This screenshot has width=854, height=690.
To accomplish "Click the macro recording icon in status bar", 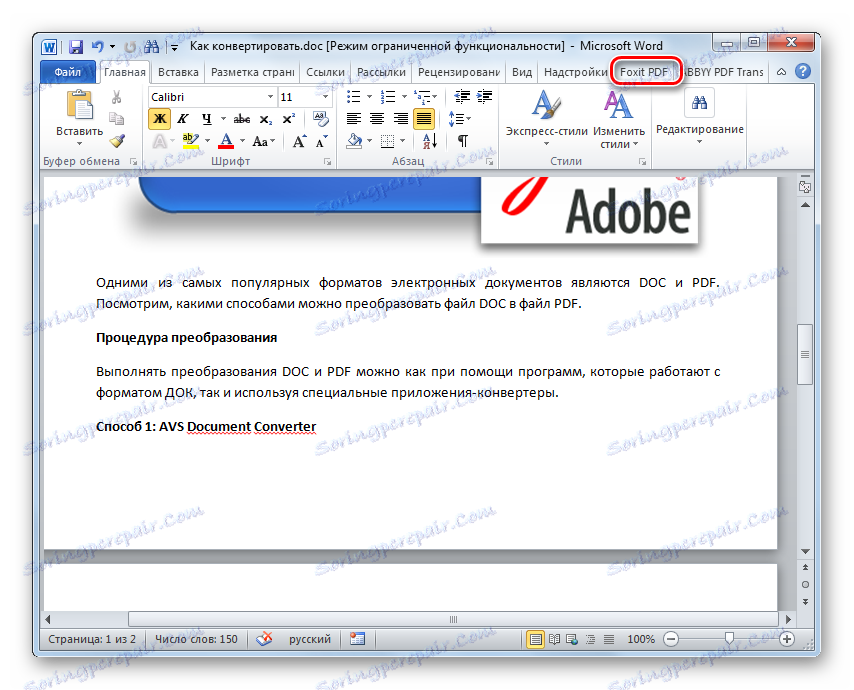I will click(x=357, y=639).
